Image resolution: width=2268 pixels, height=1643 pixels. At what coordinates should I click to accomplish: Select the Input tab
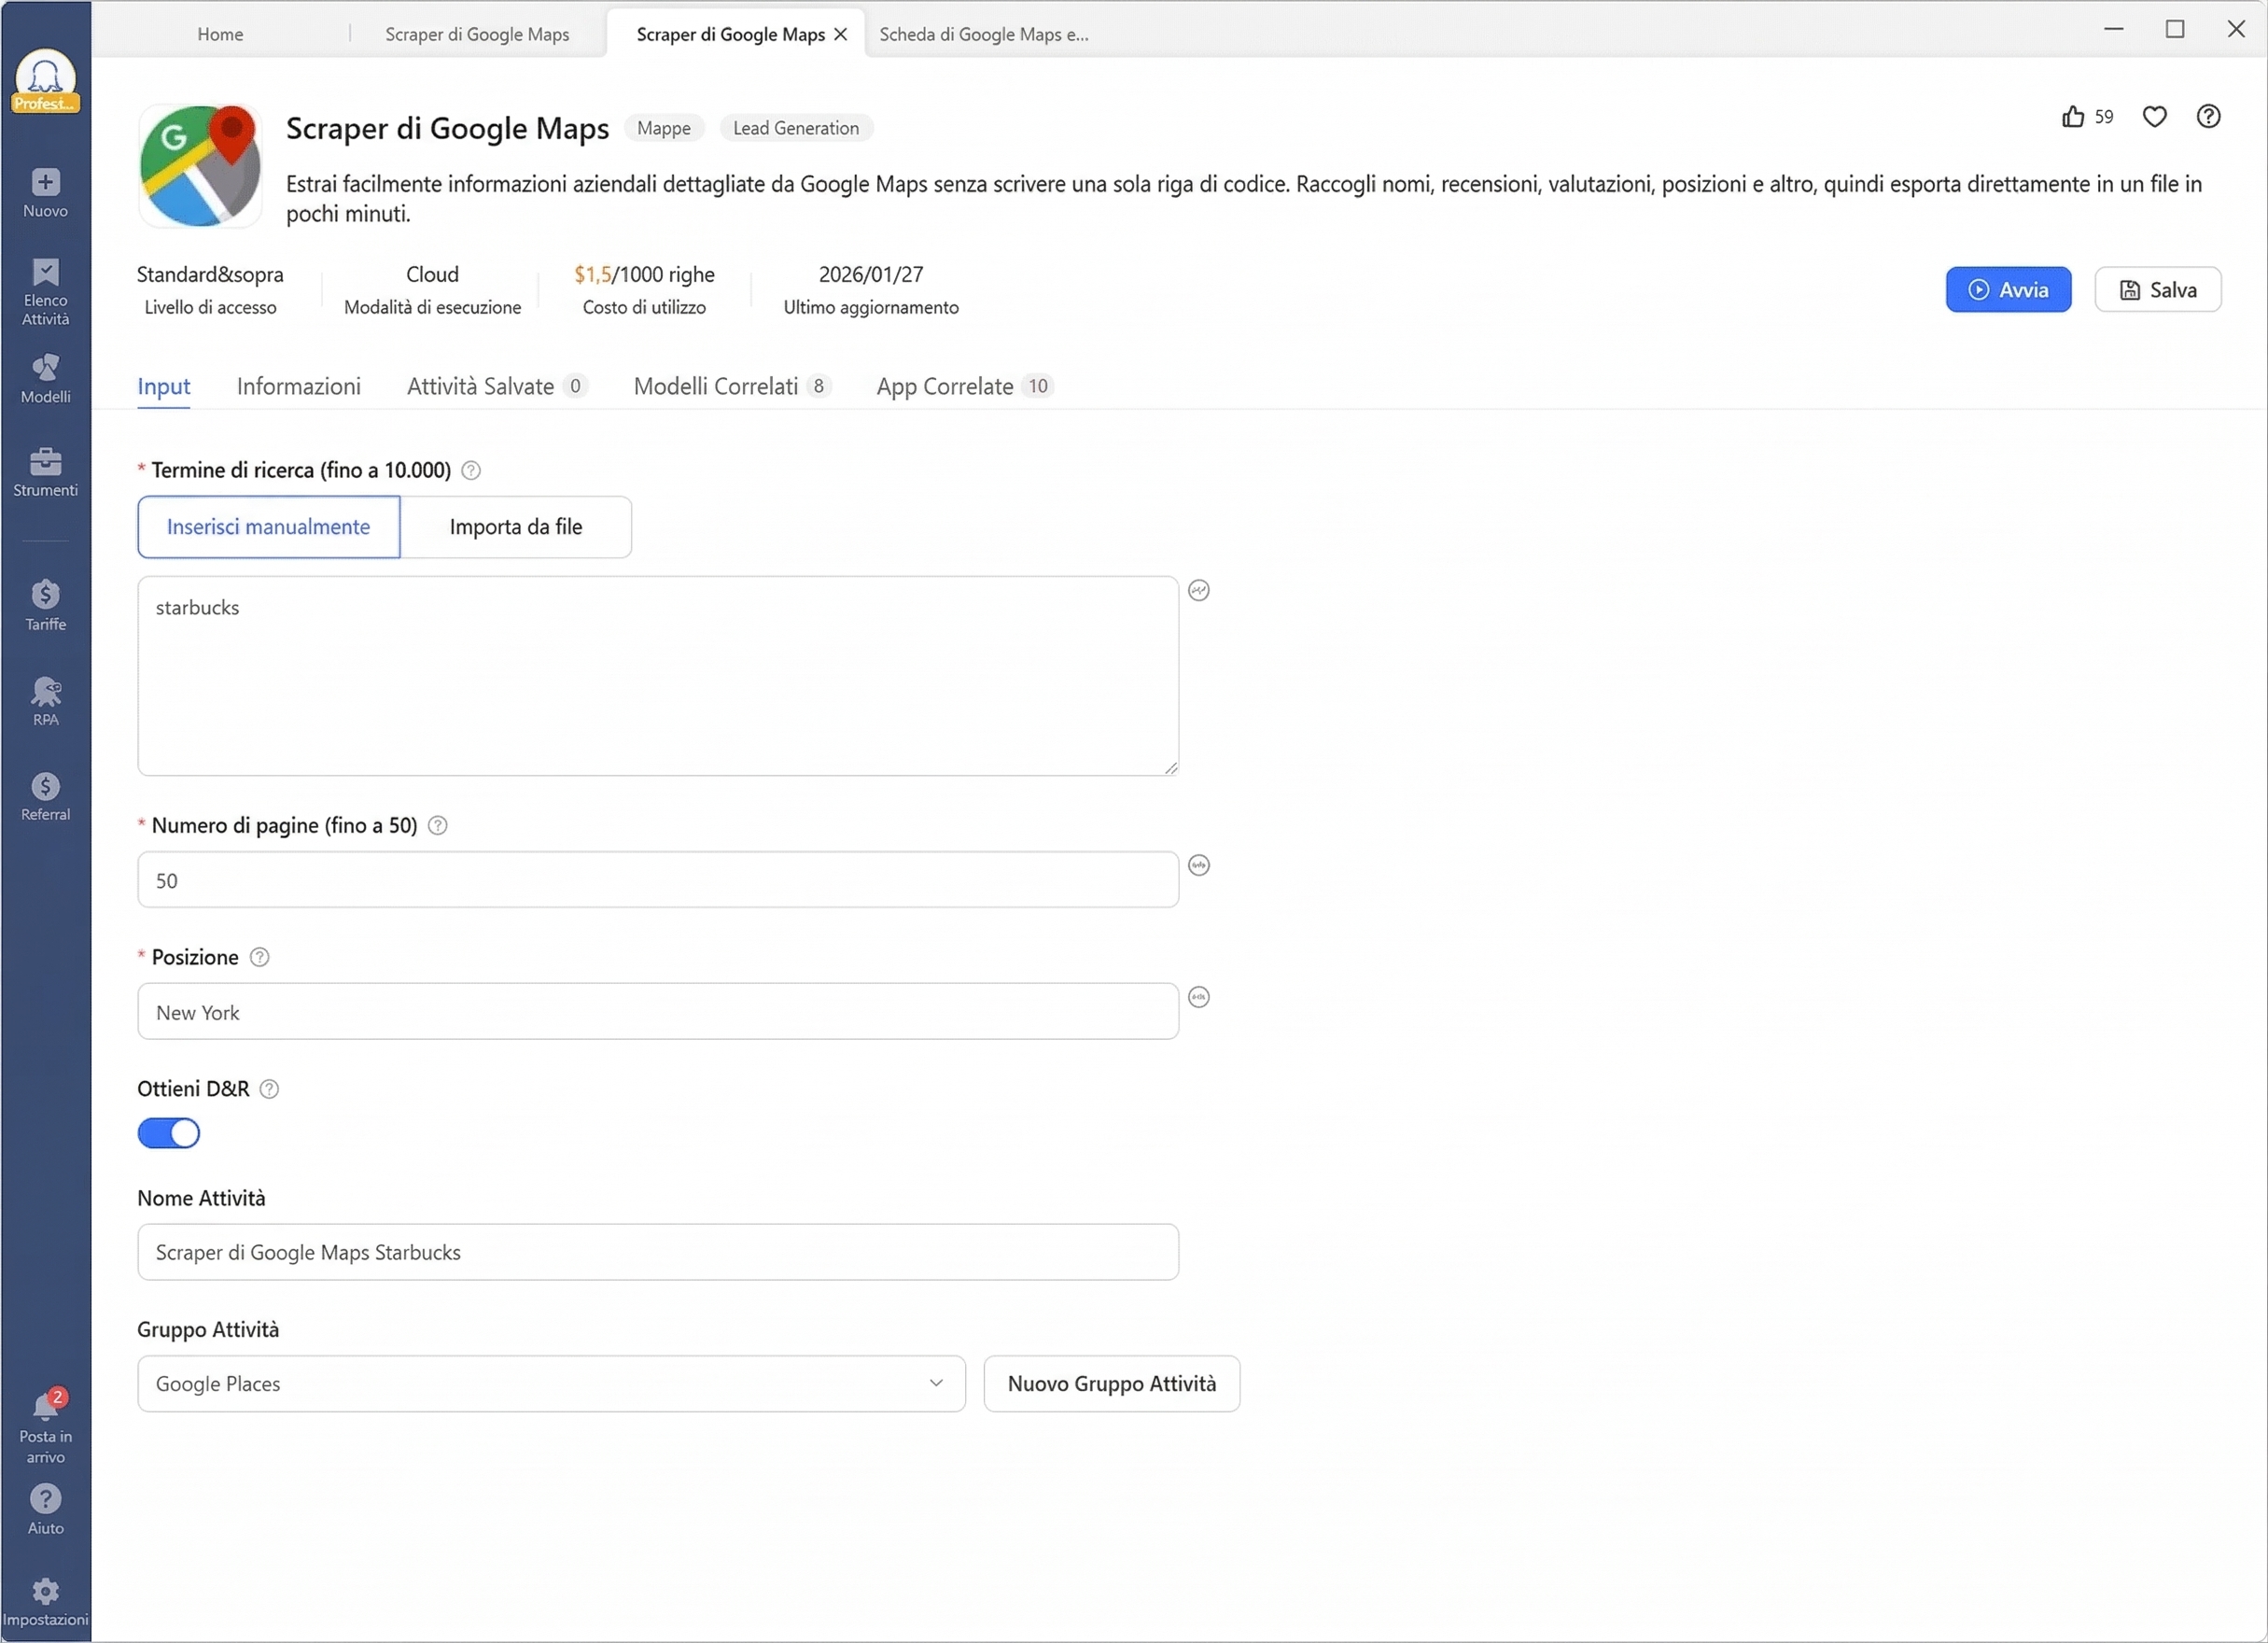coord(164,387)
